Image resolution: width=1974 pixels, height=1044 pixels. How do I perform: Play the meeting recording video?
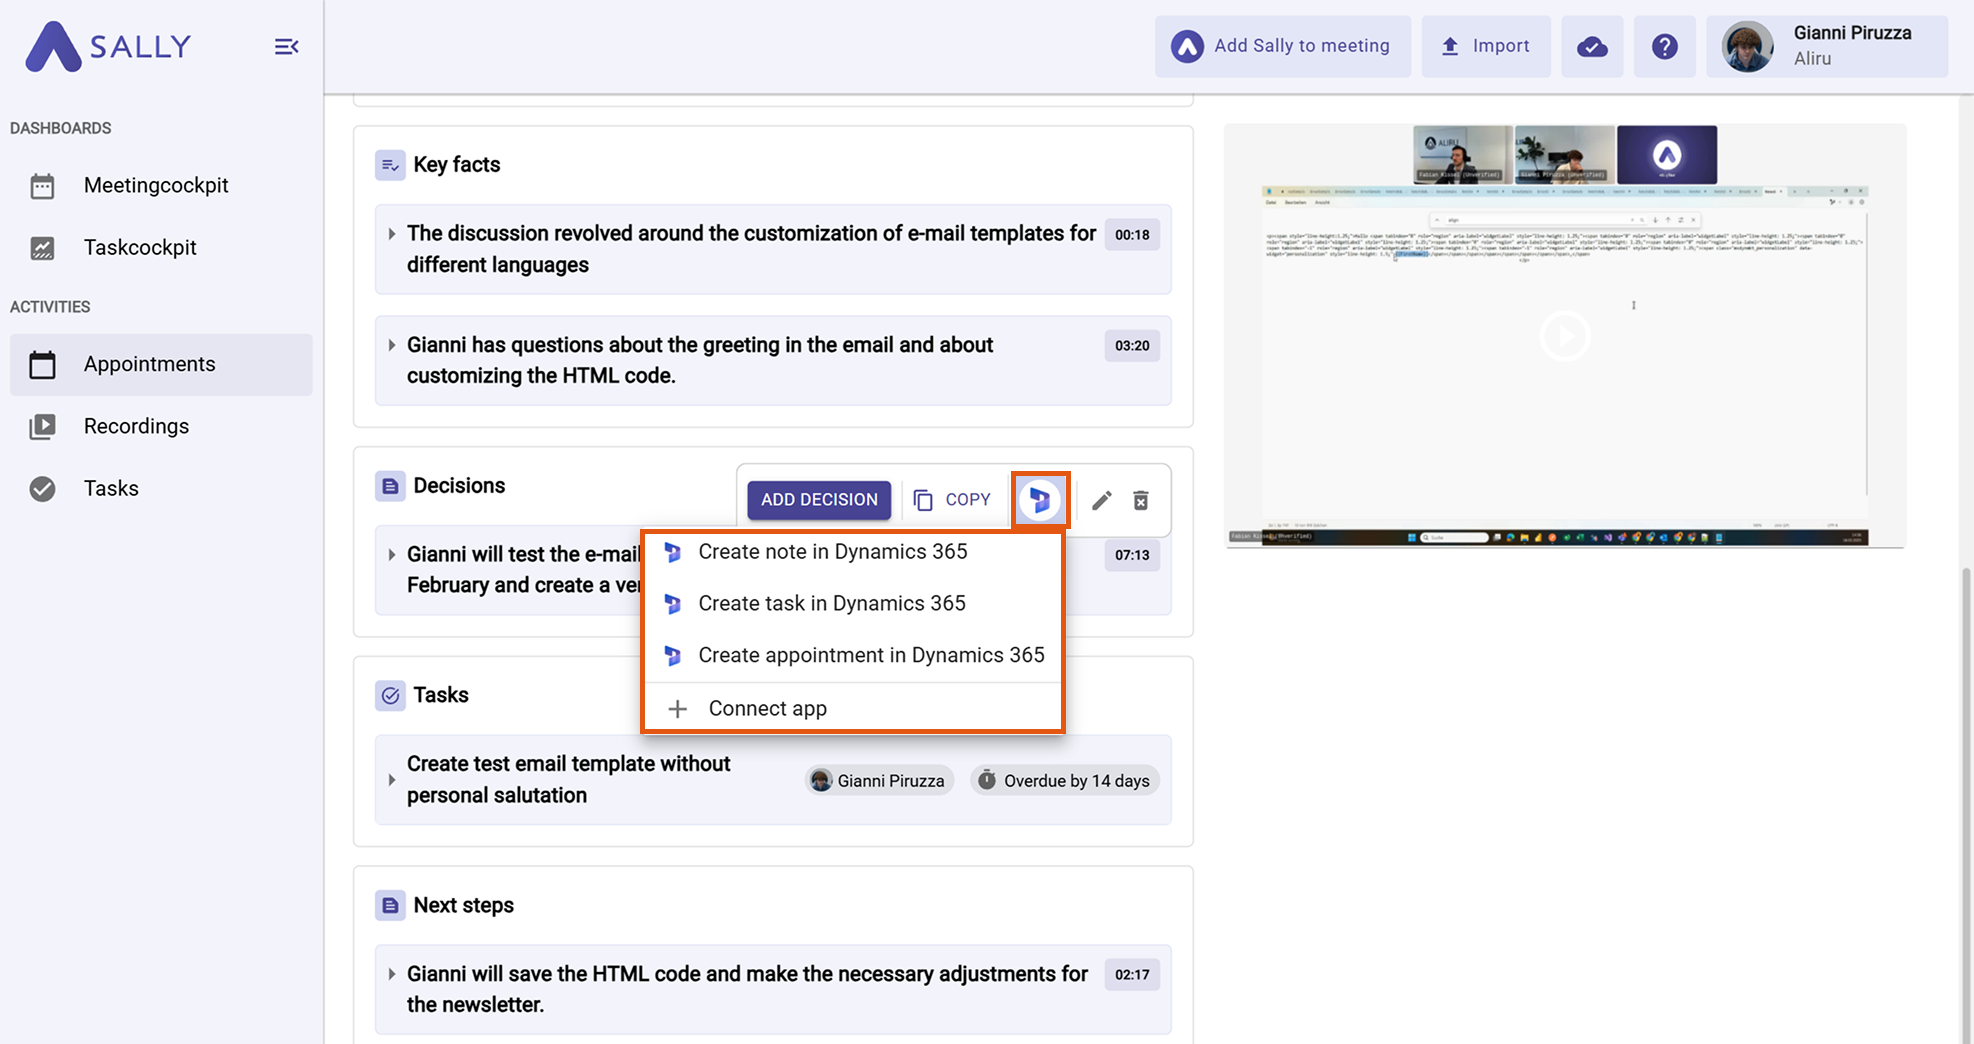point(1565,336)
